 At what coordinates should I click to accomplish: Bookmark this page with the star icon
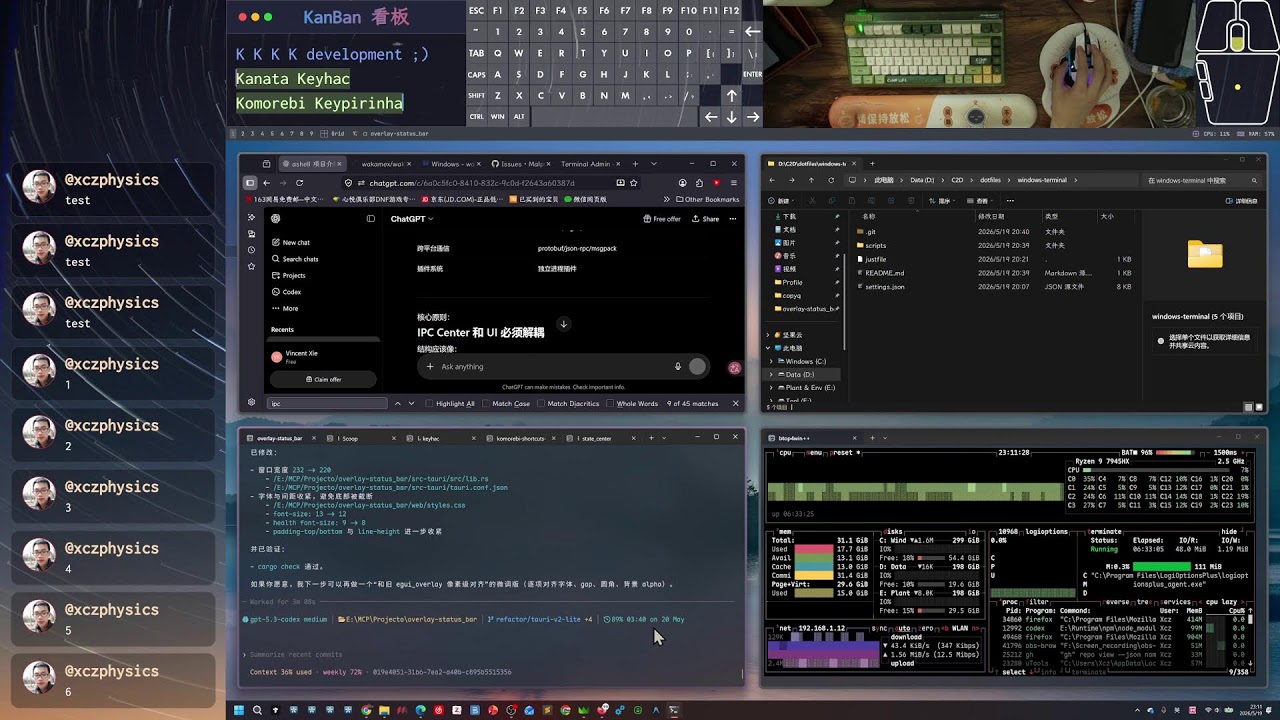634,183
